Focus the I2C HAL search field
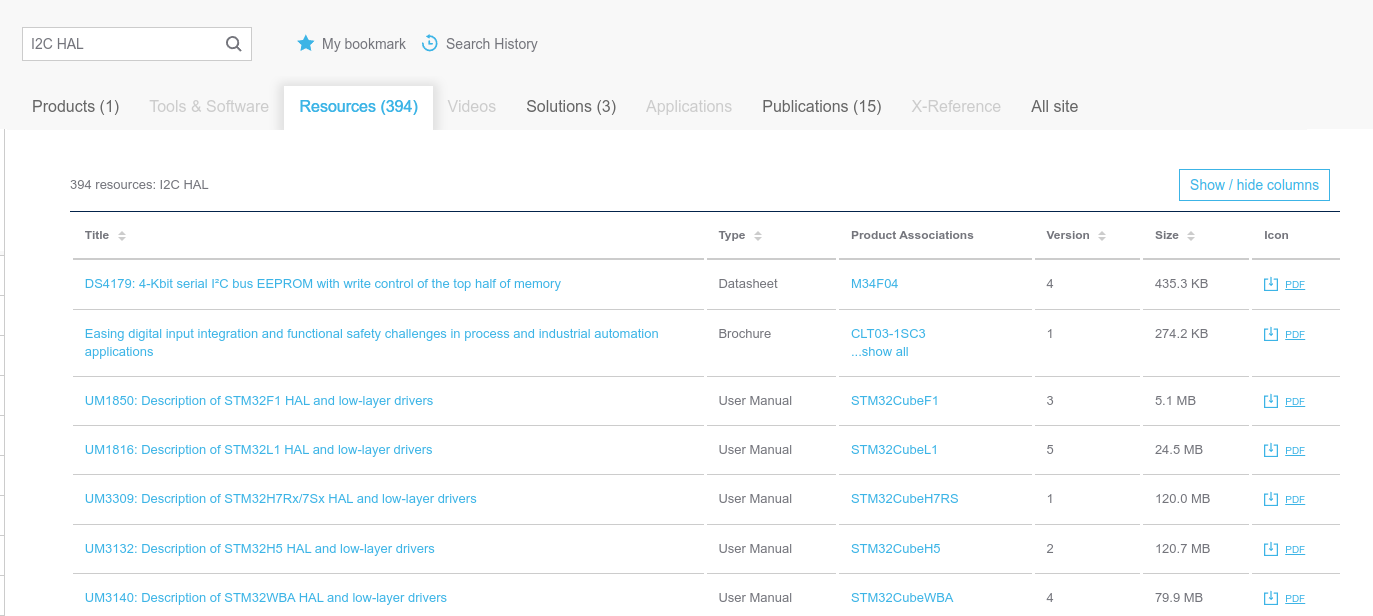The width and height of the screenshot is (1373, 616). pyautogui.click(x=120, y=44)
